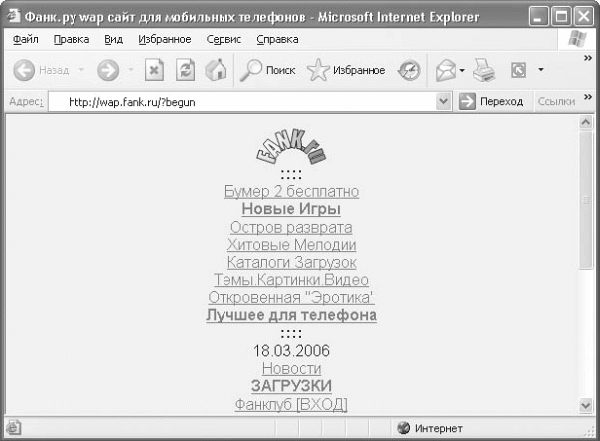Minimize the Internet Explorer window
The width and height of the screenshot is (600, 441).
pyautogui.click(x=539, y=17)
